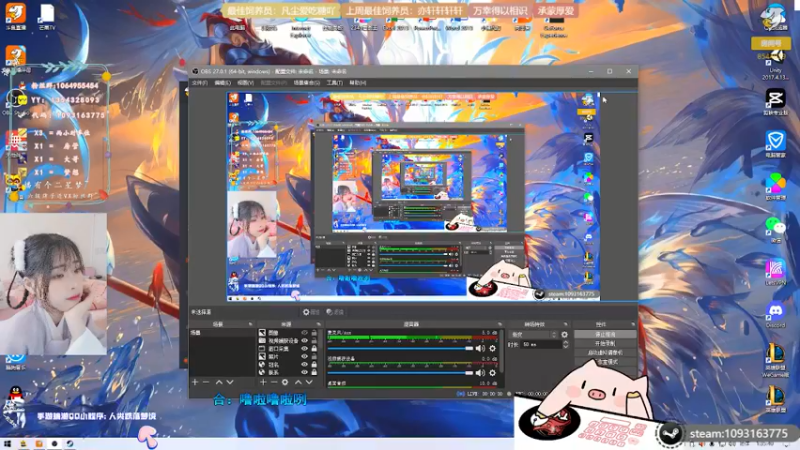Pop out the 来源 dock via its header icon
Screen dimensions: 800x450
318,324
